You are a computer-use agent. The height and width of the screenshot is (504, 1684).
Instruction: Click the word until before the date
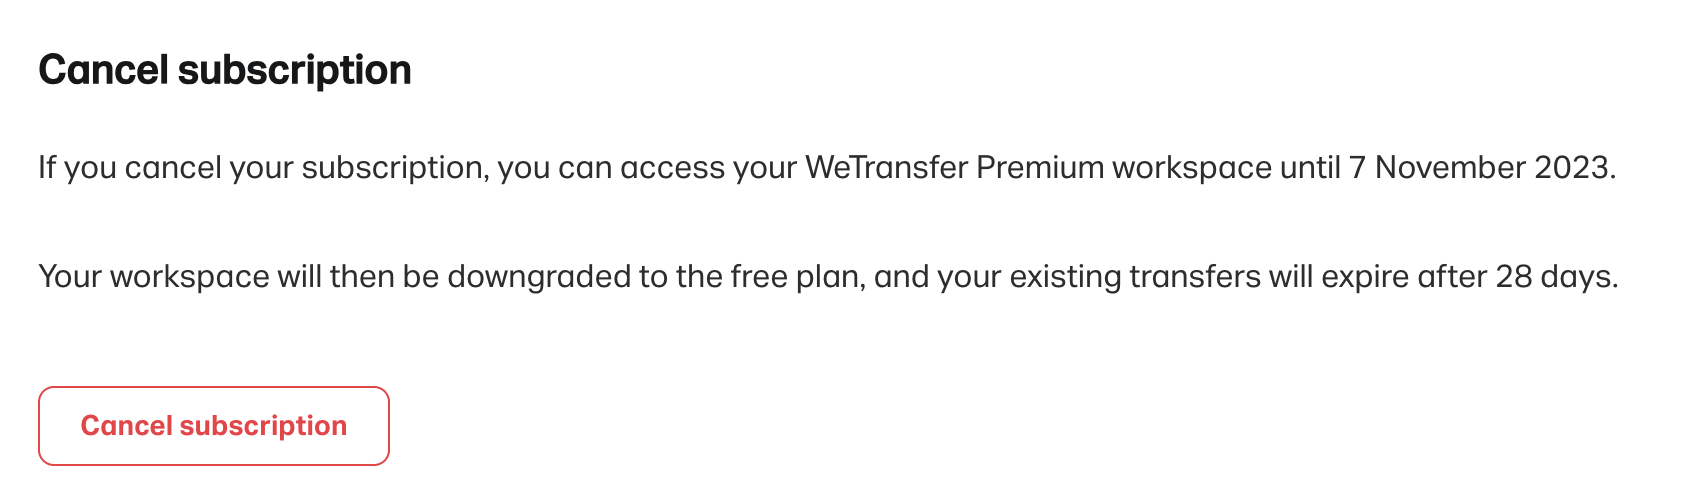click(x=1310, y=167)
